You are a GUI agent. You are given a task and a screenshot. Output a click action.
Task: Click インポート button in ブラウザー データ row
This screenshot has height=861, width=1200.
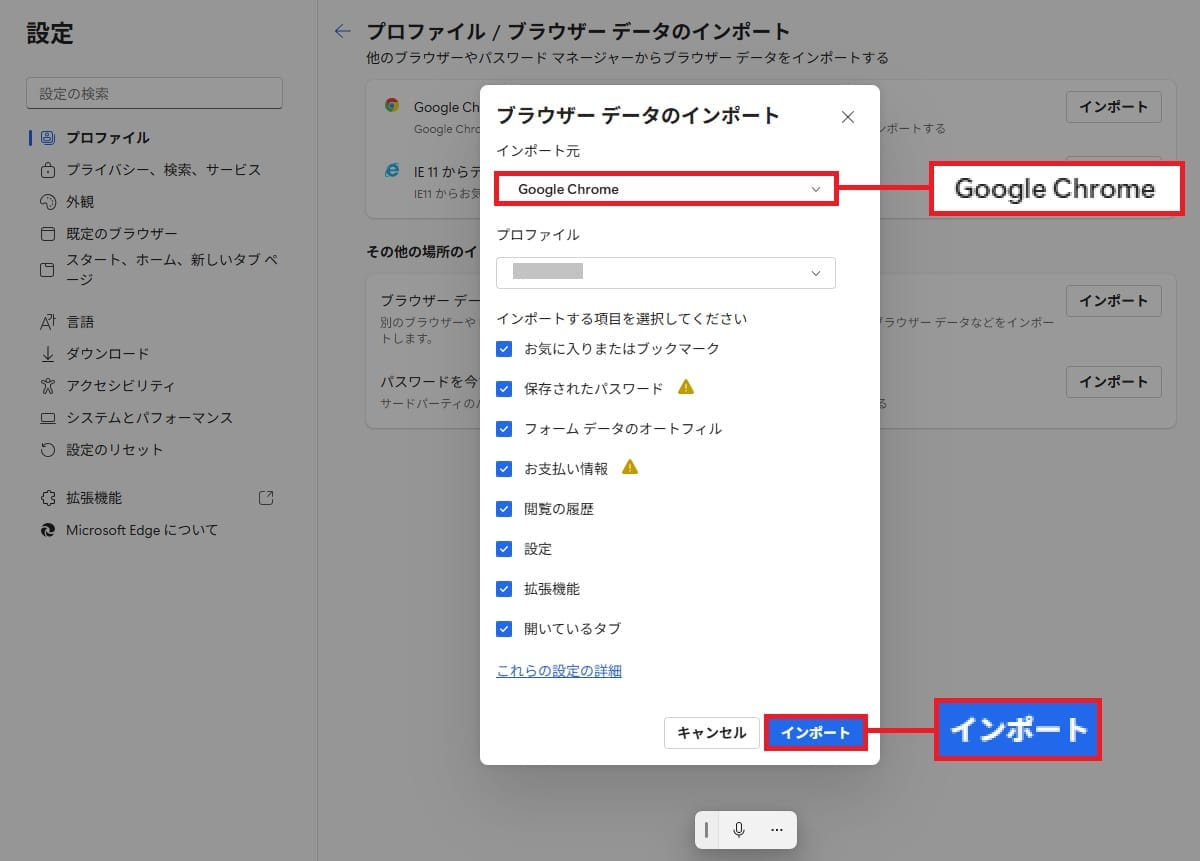(1114, 300)
